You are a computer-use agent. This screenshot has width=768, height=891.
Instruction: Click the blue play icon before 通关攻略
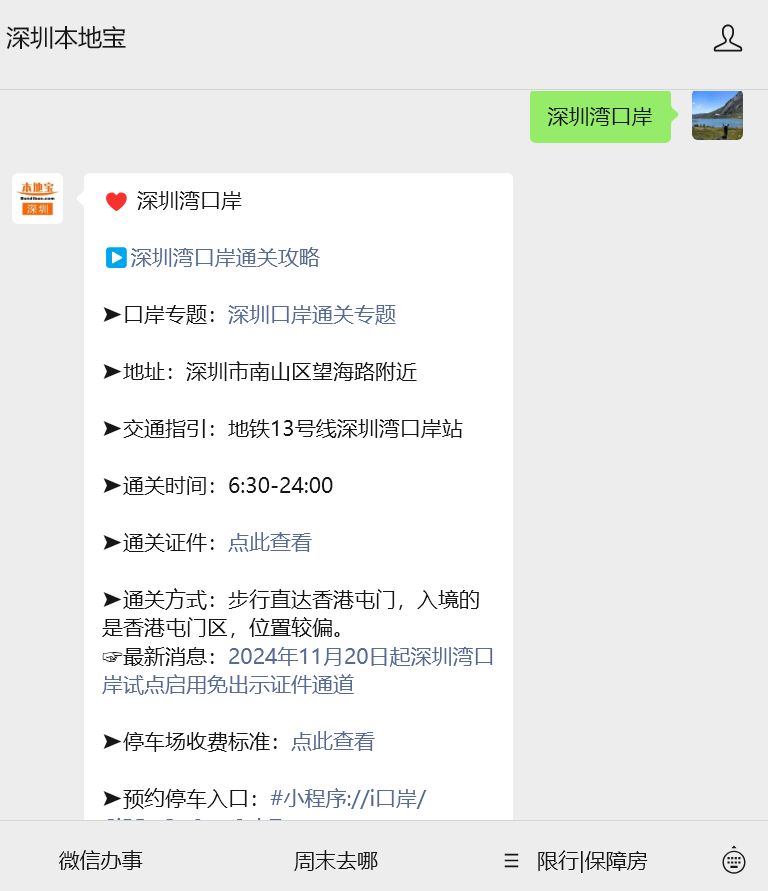[x=116, y=258]
